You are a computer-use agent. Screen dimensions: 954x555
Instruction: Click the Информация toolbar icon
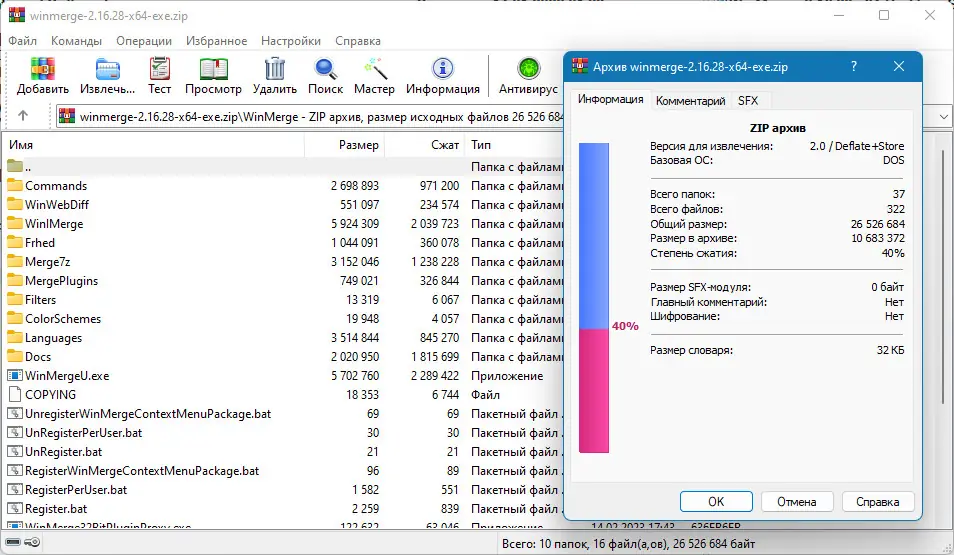(442, 69)
